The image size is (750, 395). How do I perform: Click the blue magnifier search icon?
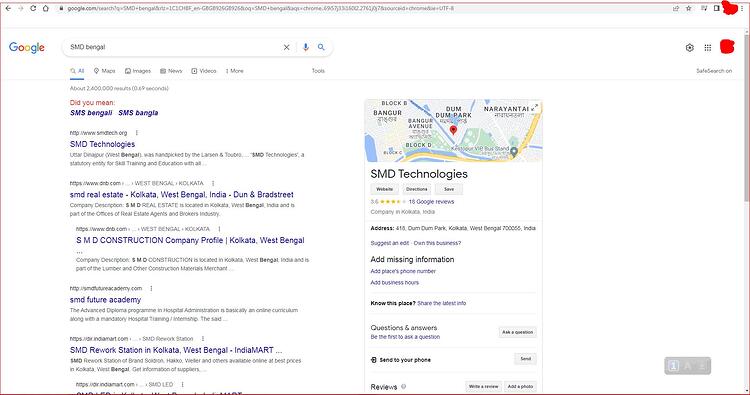click(321, 47)
